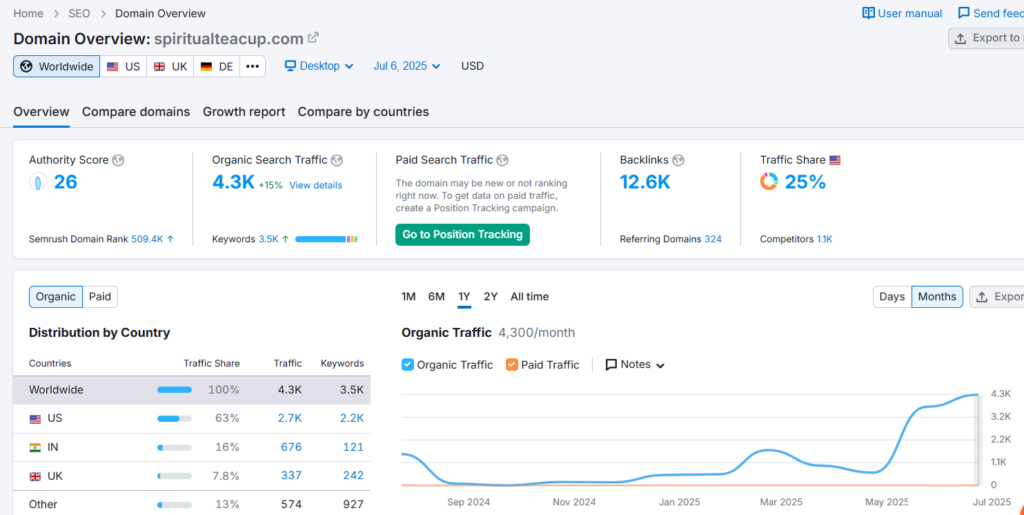The height and width of the screenshot is (515, 1024).
Task: Open external link icon beside spiritualteacup.com
Action: [x=313, y=38]
